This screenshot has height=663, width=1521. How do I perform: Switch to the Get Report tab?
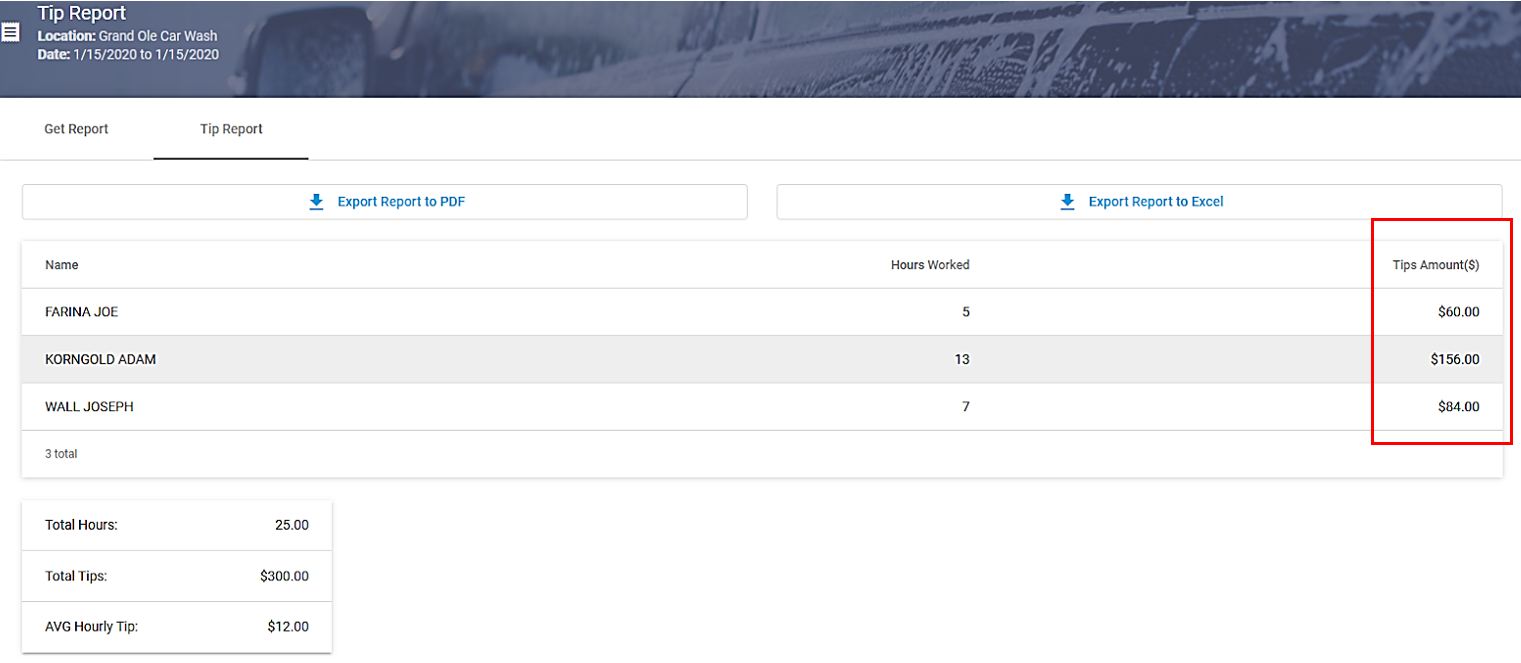[x=76, y=129]
